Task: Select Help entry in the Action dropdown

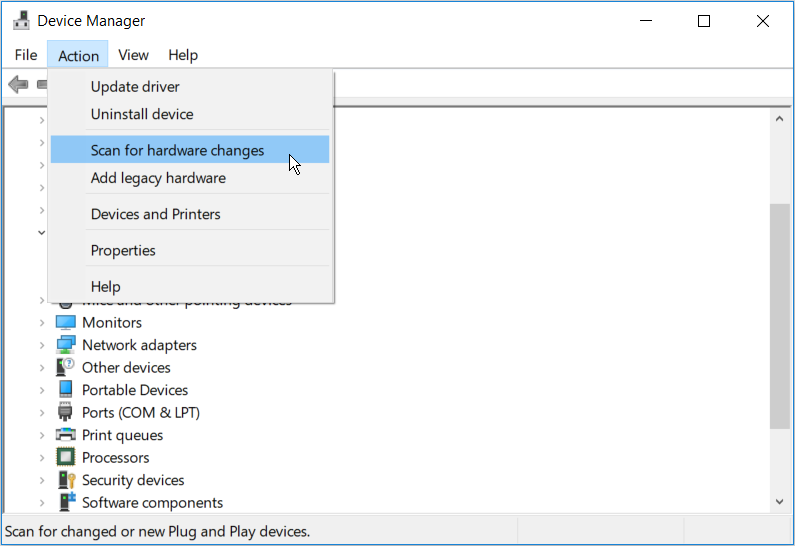Action: (190, 286)
